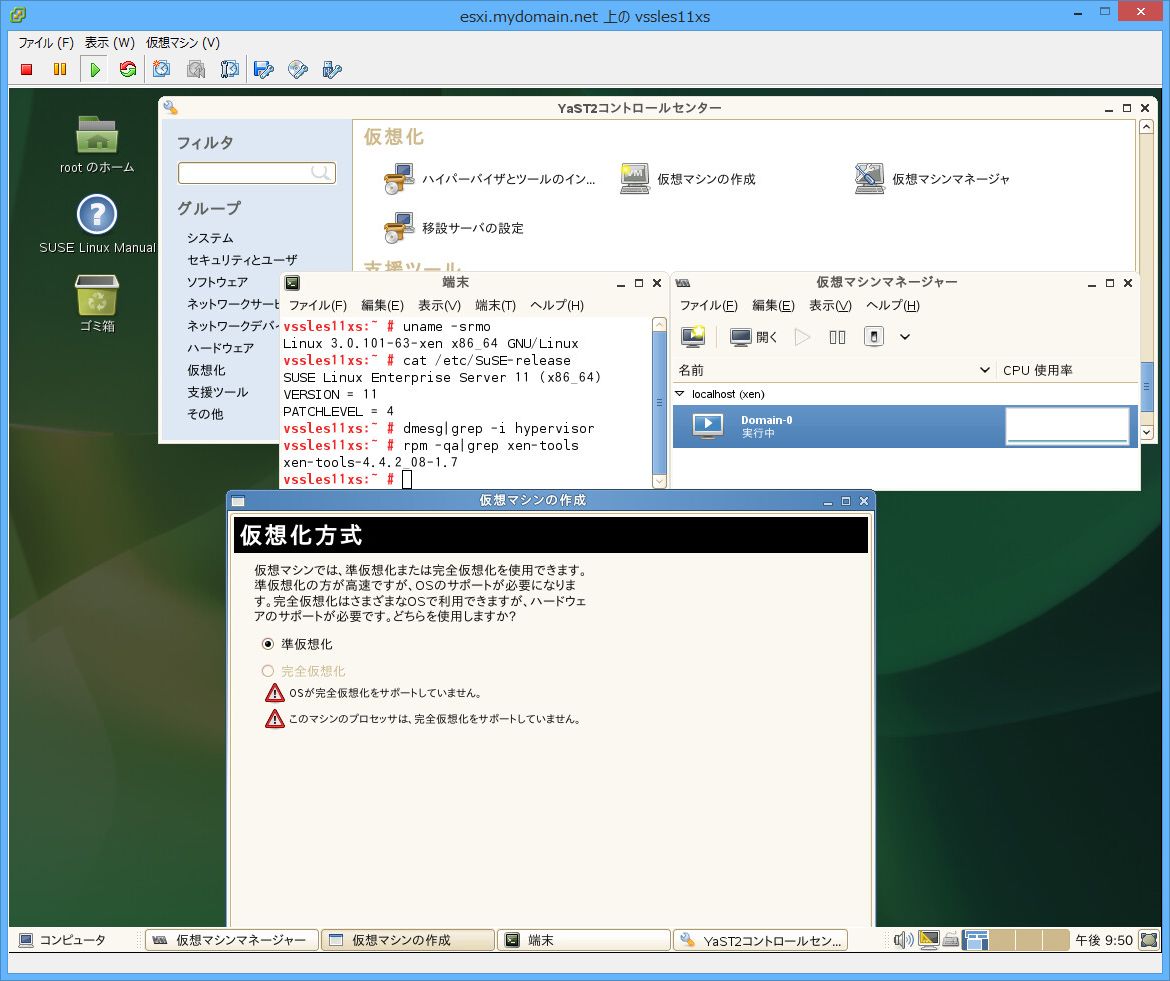Click the 午後 9:50 clock in the panel

click(x=1104, y=940)
